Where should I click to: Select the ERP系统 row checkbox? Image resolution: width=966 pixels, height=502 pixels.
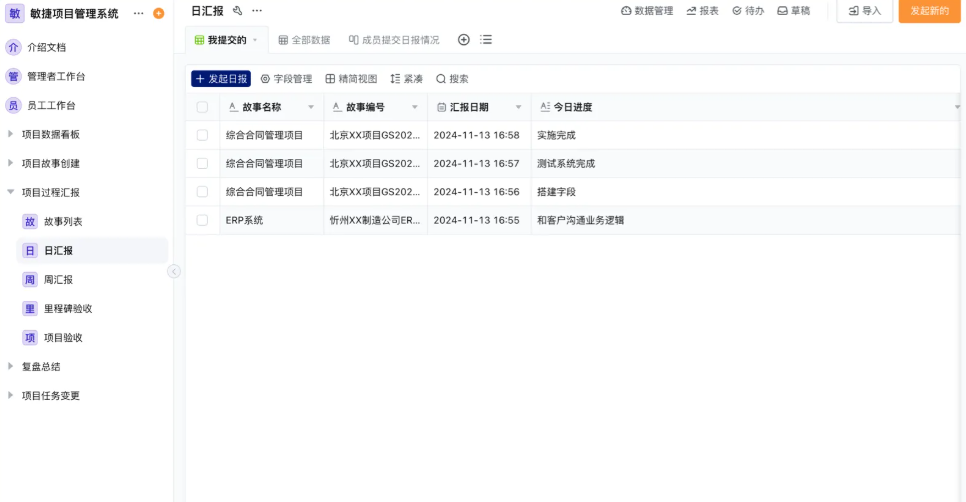pos(203,220)
